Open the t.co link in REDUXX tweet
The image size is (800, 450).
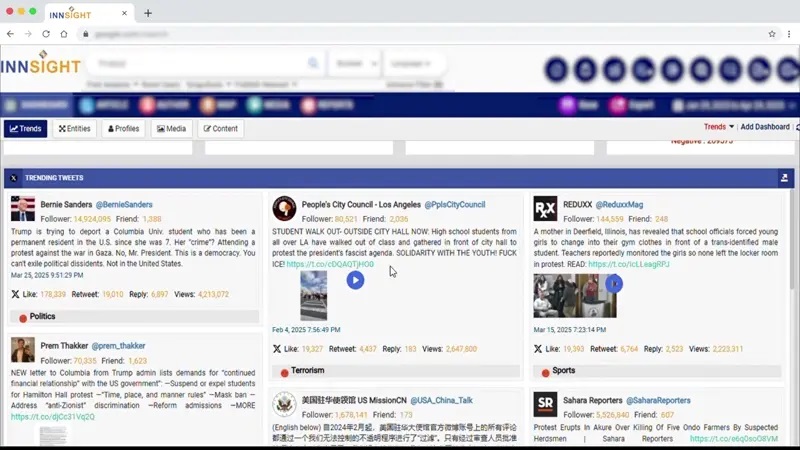pos(629,264)
